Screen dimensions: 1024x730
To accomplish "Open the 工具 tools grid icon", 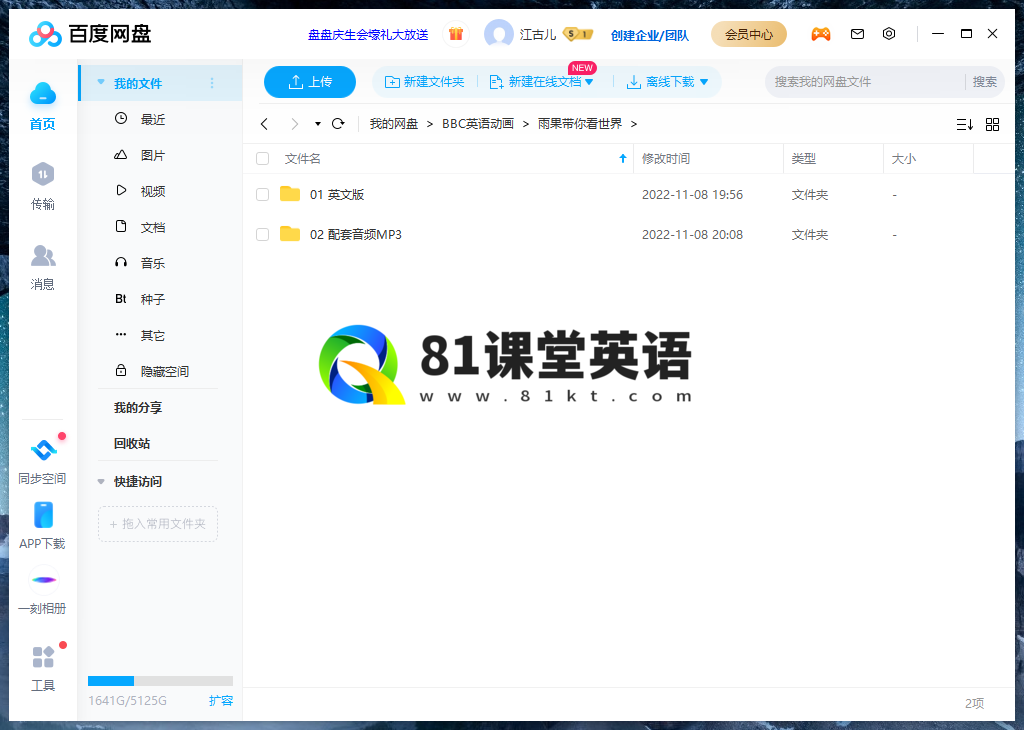I will click(x=43, y=657).
